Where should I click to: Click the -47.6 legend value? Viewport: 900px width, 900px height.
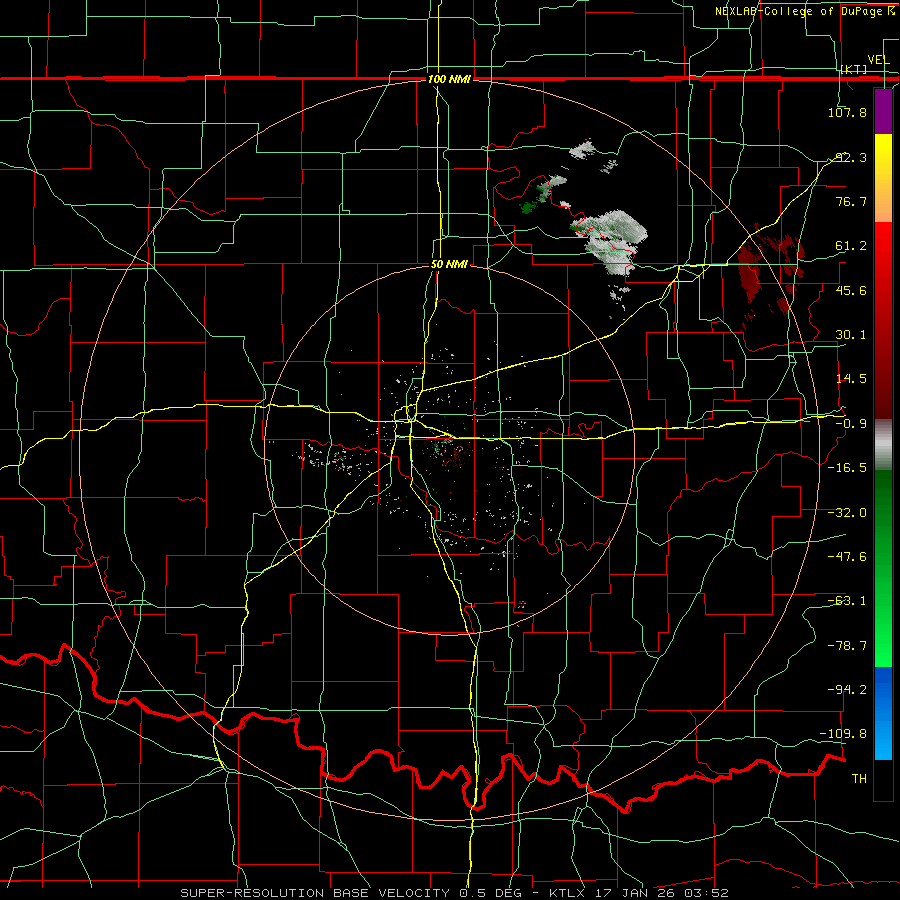(847, 557)
